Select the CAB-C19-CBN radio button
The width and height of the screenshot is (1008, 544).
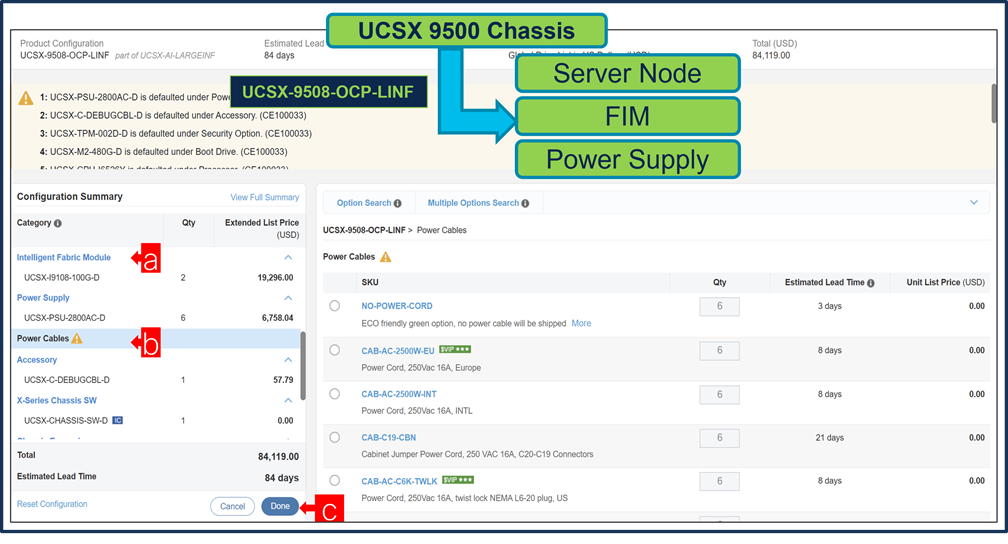pyautogui.click(x=334, y=437)
